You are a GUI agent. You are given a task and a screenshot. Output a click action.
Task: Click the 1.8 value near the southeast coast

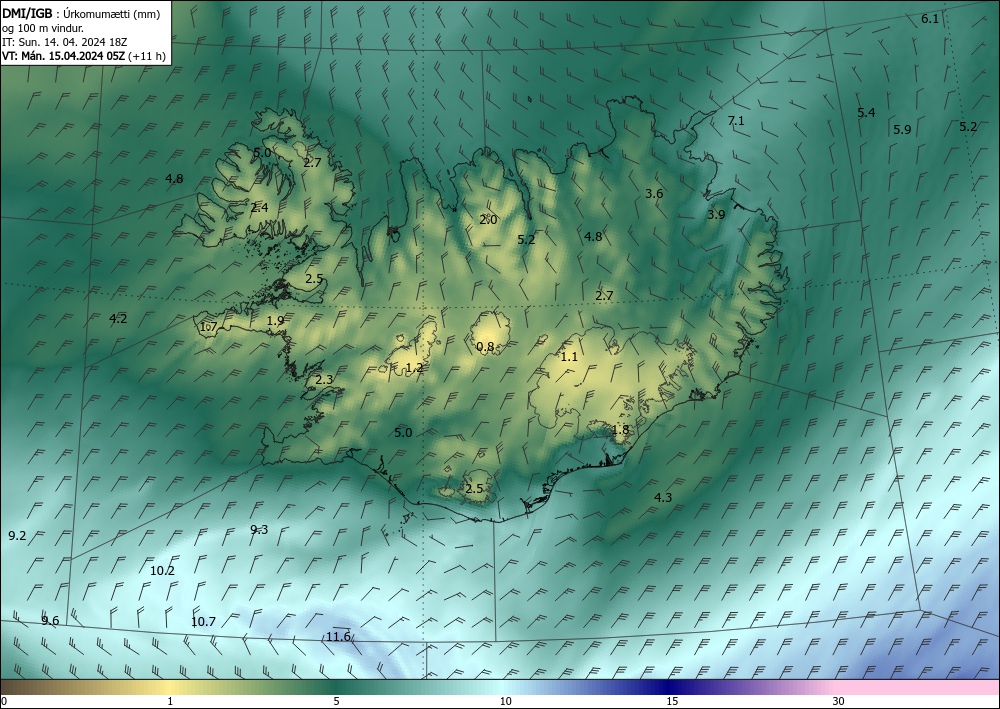click(x=621, y=430)
